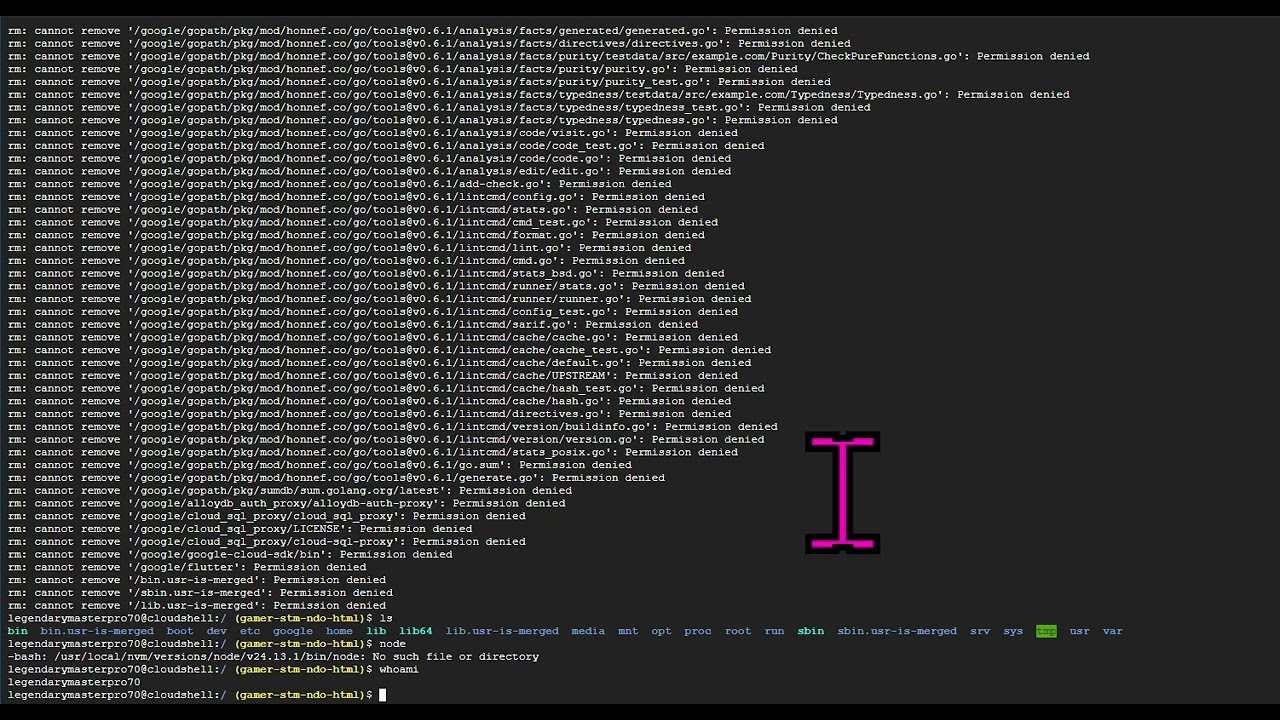
Task: Click the cursor at the last empty prompt
Action: [x=382, y=695]
